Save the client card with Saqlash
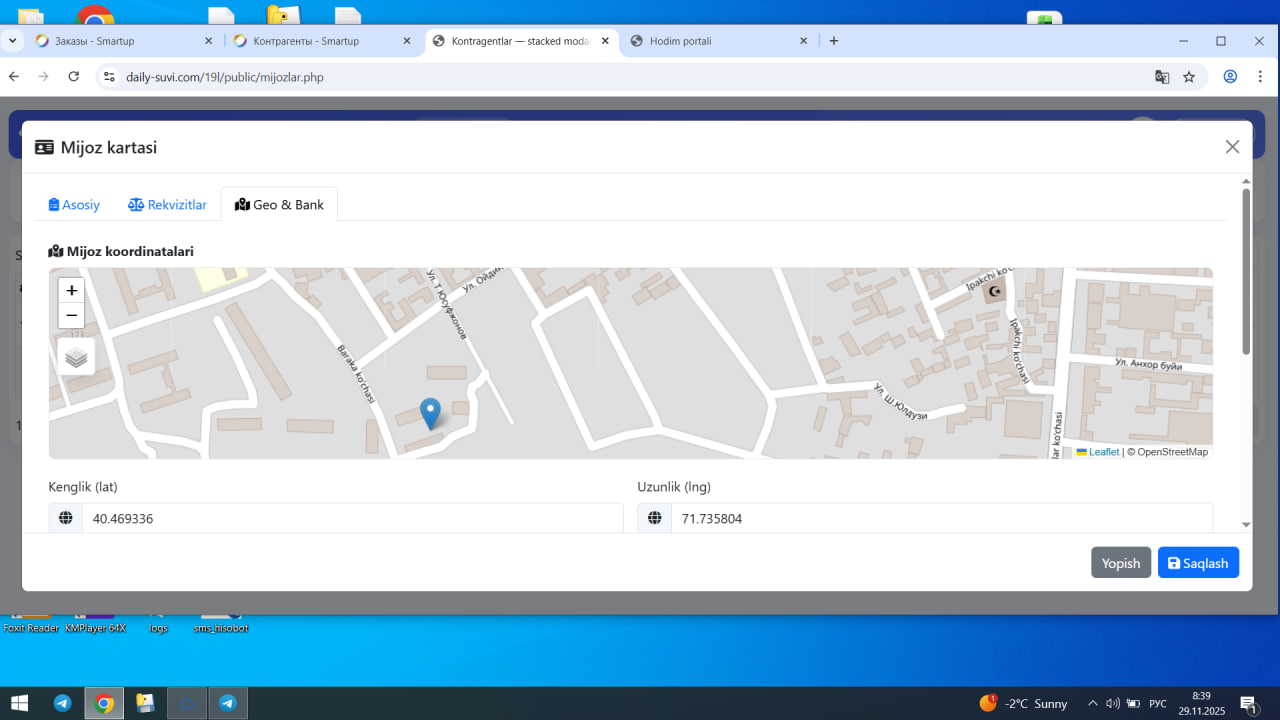1280x720 pixels. coord(1198,563)
